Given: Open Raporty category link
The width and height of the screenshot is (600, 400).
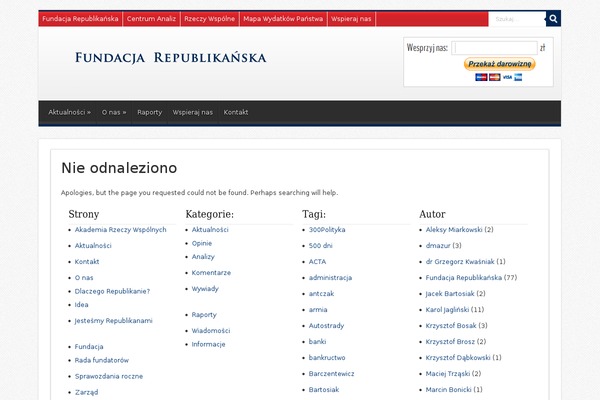Looking at the screenshot, I should tap(204, 315).
